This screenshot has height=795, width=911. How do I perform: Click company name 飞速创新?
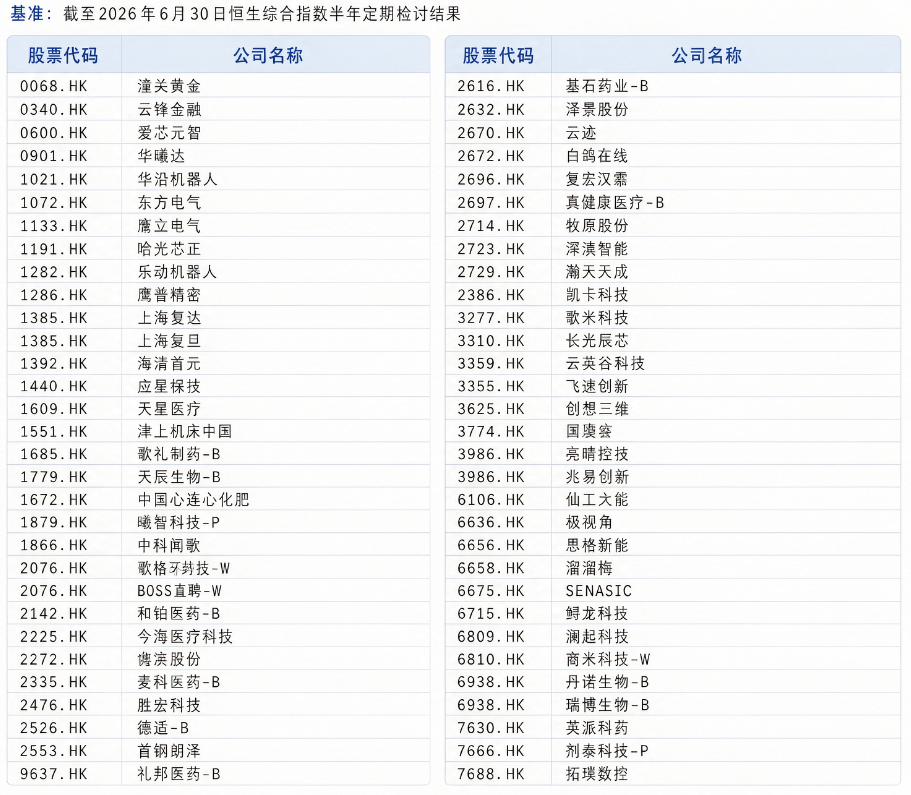coord(597,386)
